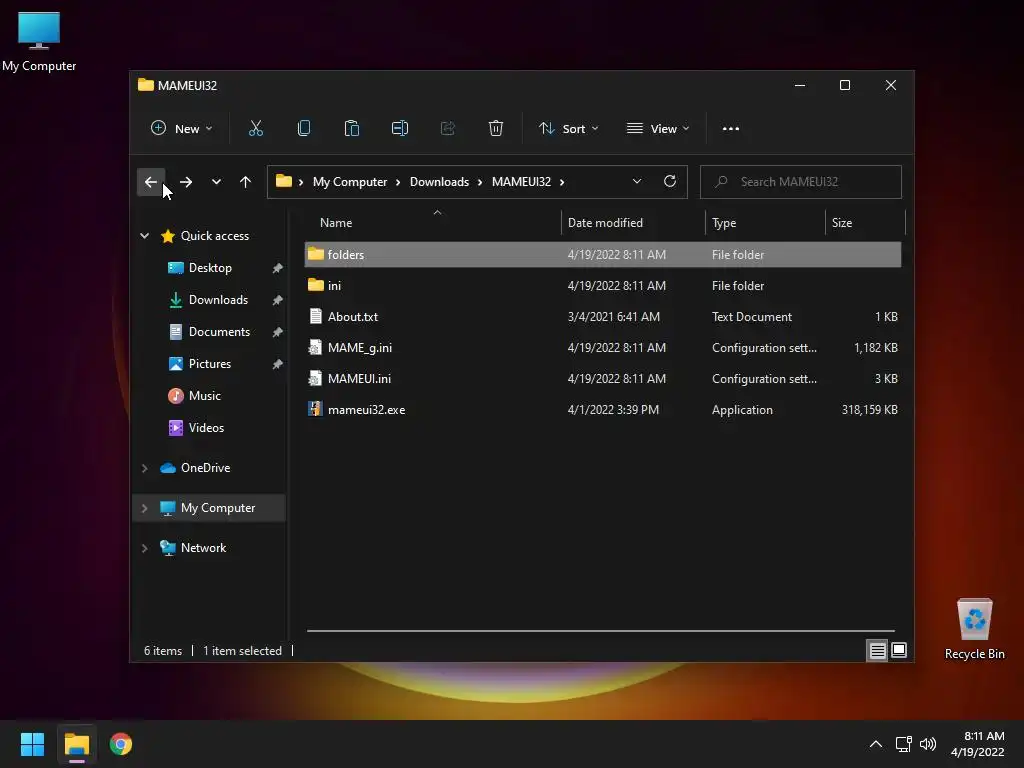Screen dimensions: 1024x768
Task: Go back with the left arrow
Action: pos(151,182)
